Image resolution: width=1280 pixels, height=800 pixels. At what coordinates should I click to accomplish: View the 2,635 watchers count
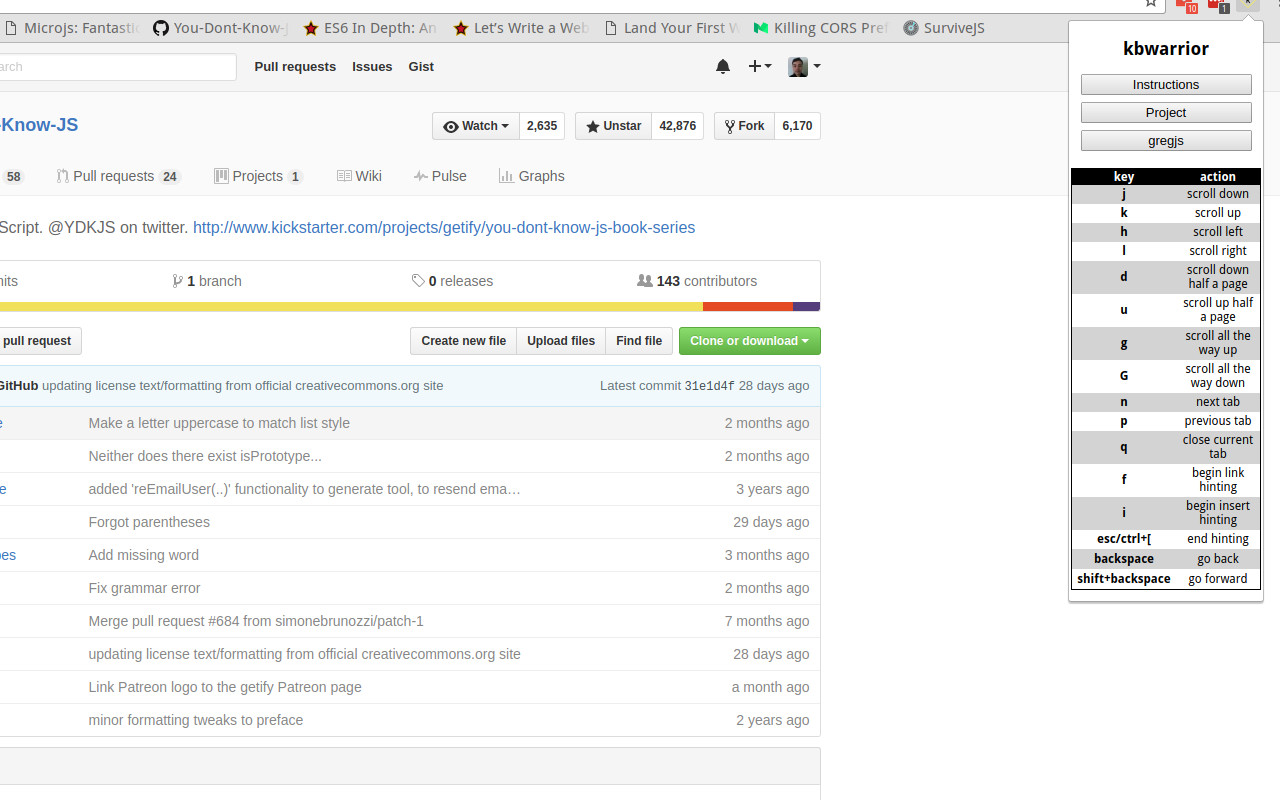point(542,126)
